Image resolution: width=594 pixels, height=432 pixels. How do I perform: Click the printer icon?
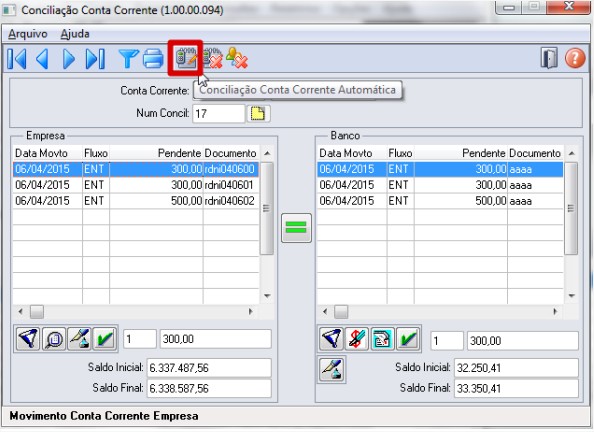[x=153, y=59]
